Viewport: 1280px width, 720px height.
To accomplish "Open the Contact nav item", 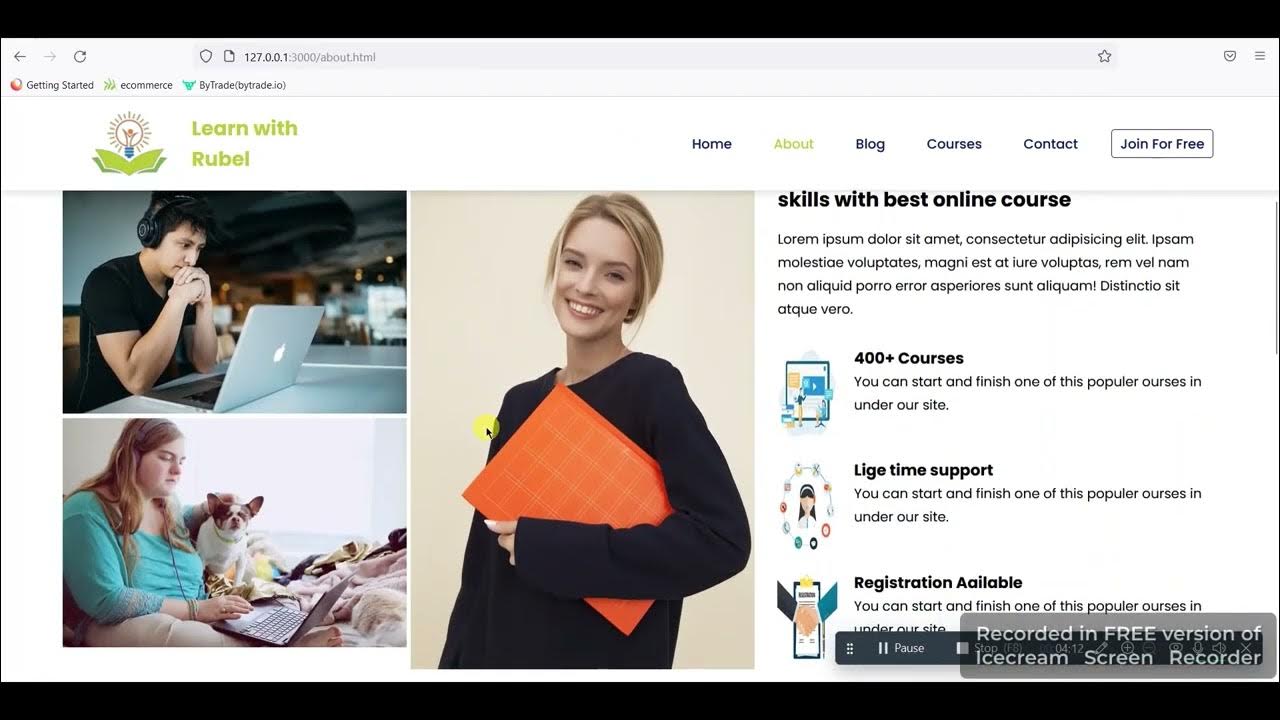I will [x=1050, y=144].
